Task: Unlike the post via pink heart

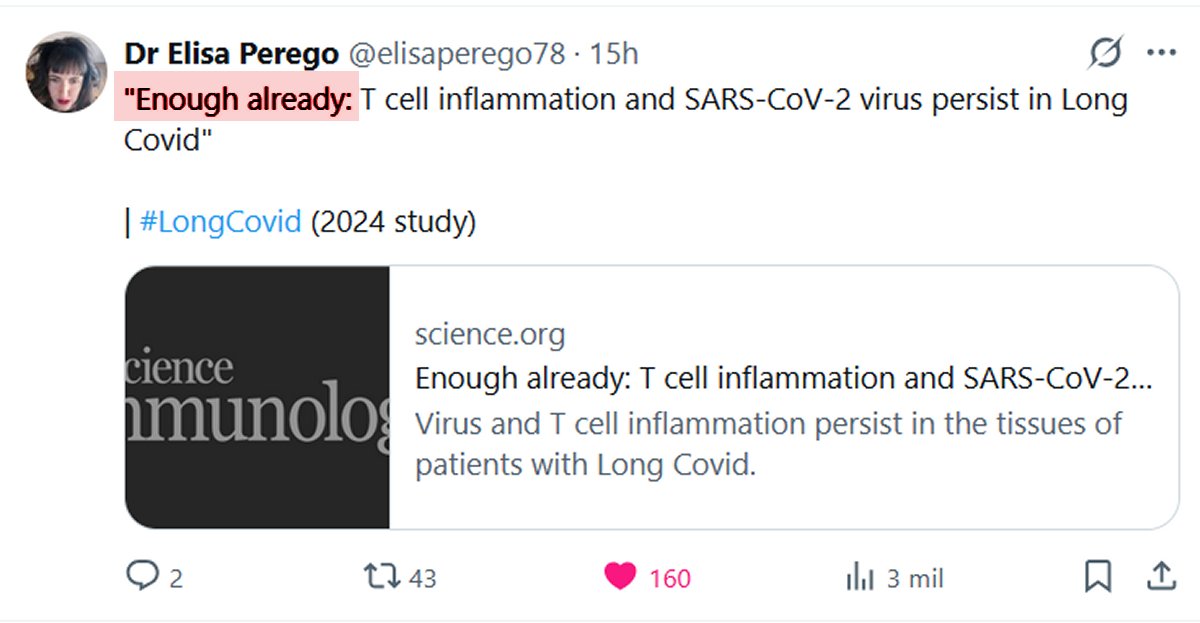Action: pyautogui.click(x=620, y=577)
